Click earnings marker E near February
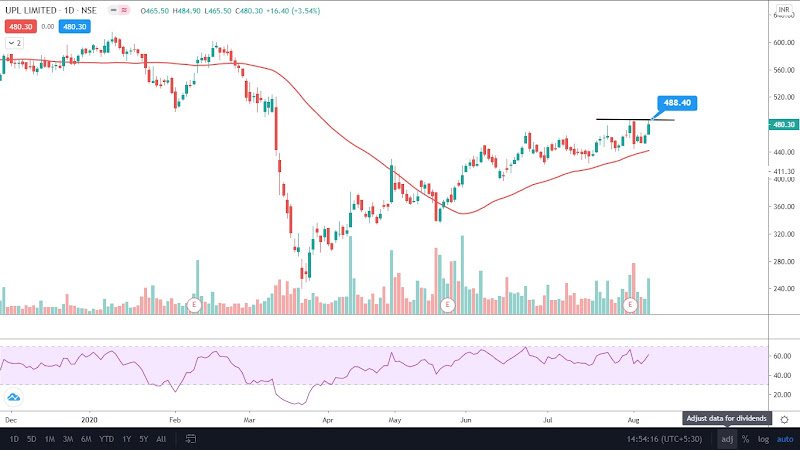 coord(194,305)
